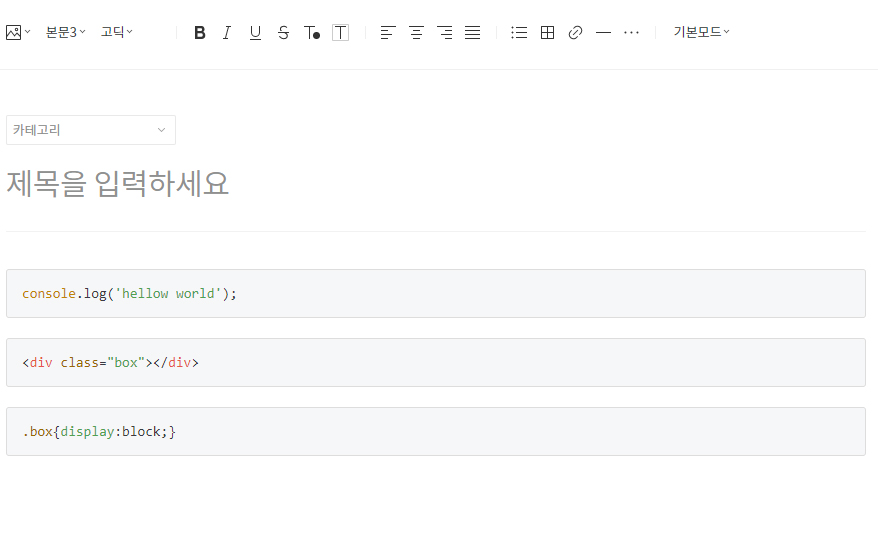Align text to the right
The image size is (878, 558).
click(445, 33)
